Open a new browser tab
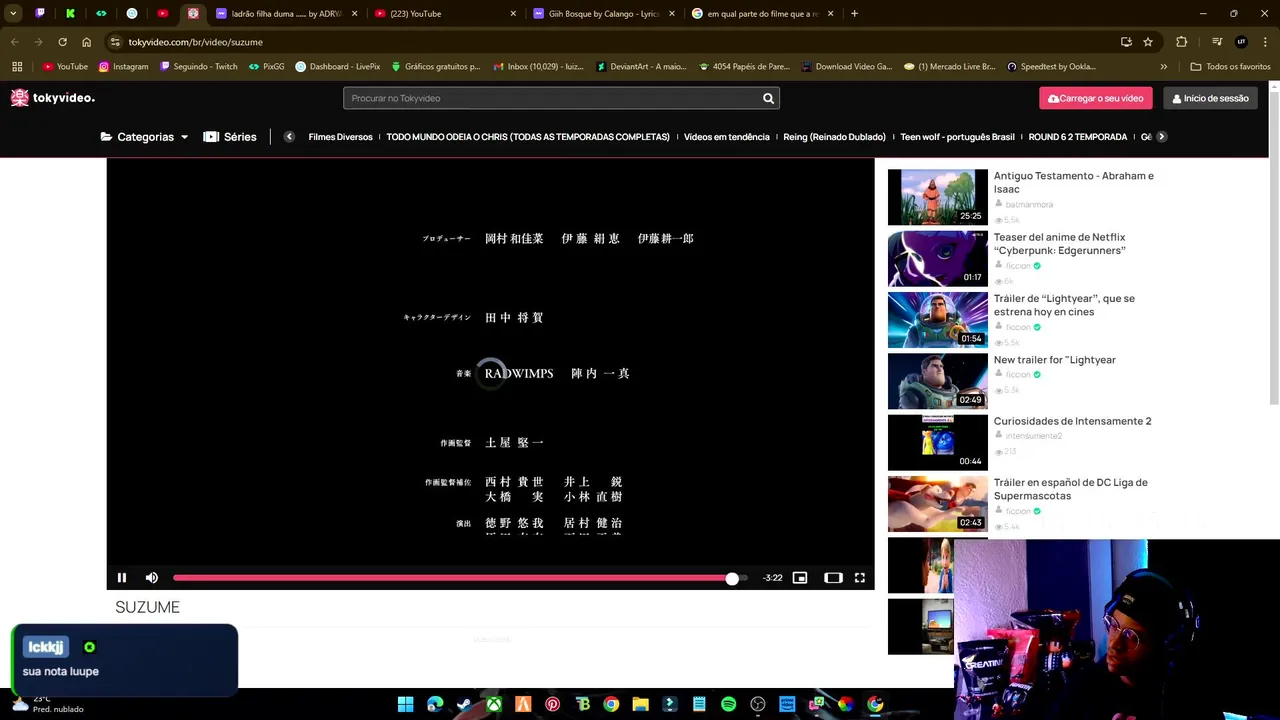This screenshot has width=1280, height=720. pyautogui.click(x=854, y=14)
